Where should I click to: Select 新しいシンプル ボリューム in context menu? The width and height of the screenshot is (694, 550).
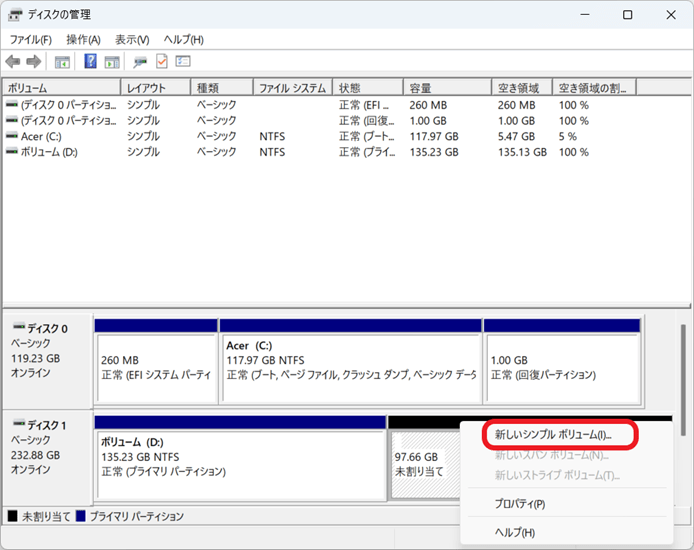coord(552,435)
